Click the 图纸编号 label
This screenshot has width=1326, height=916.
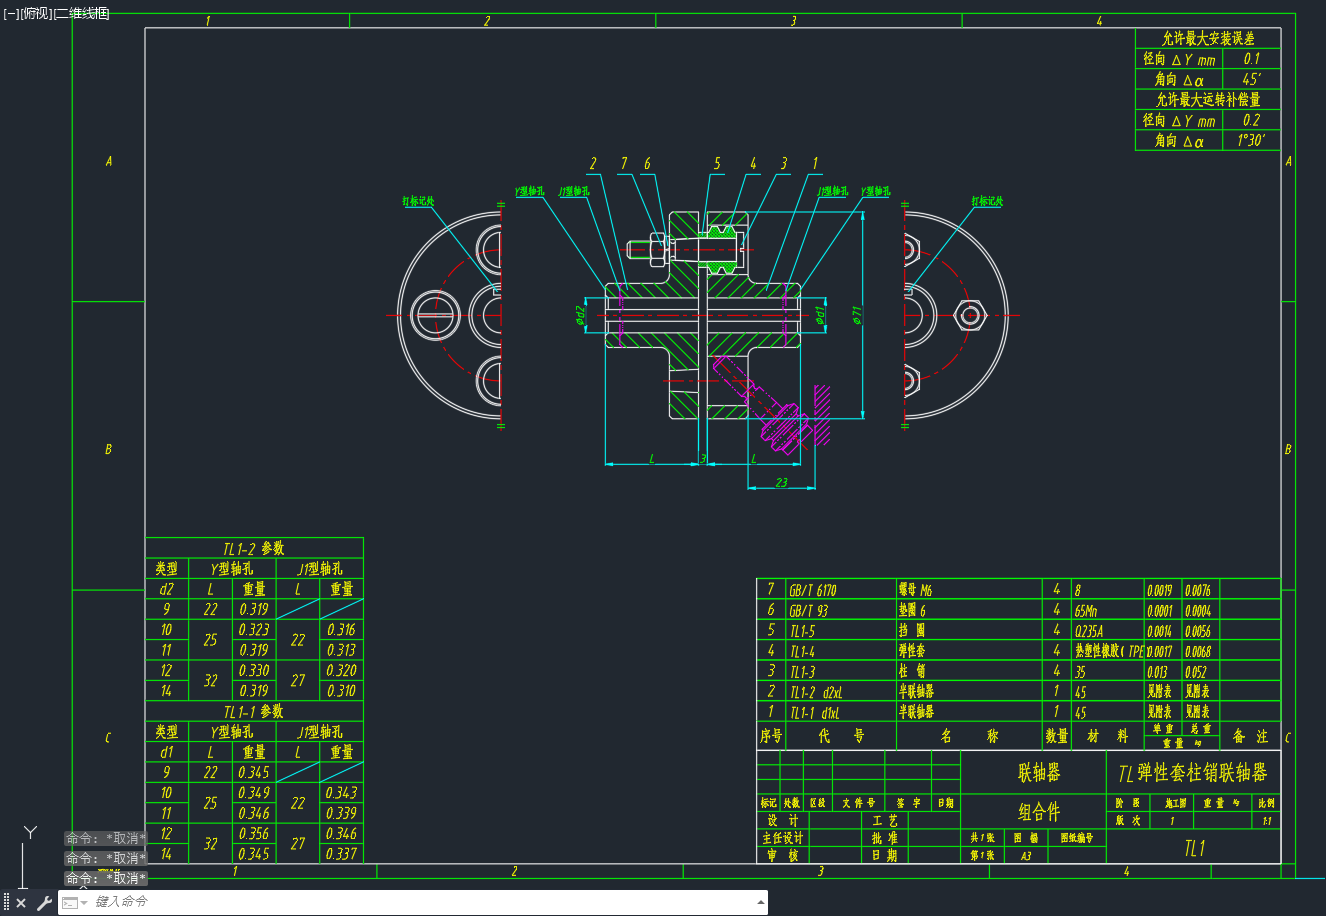(1077, 838)
